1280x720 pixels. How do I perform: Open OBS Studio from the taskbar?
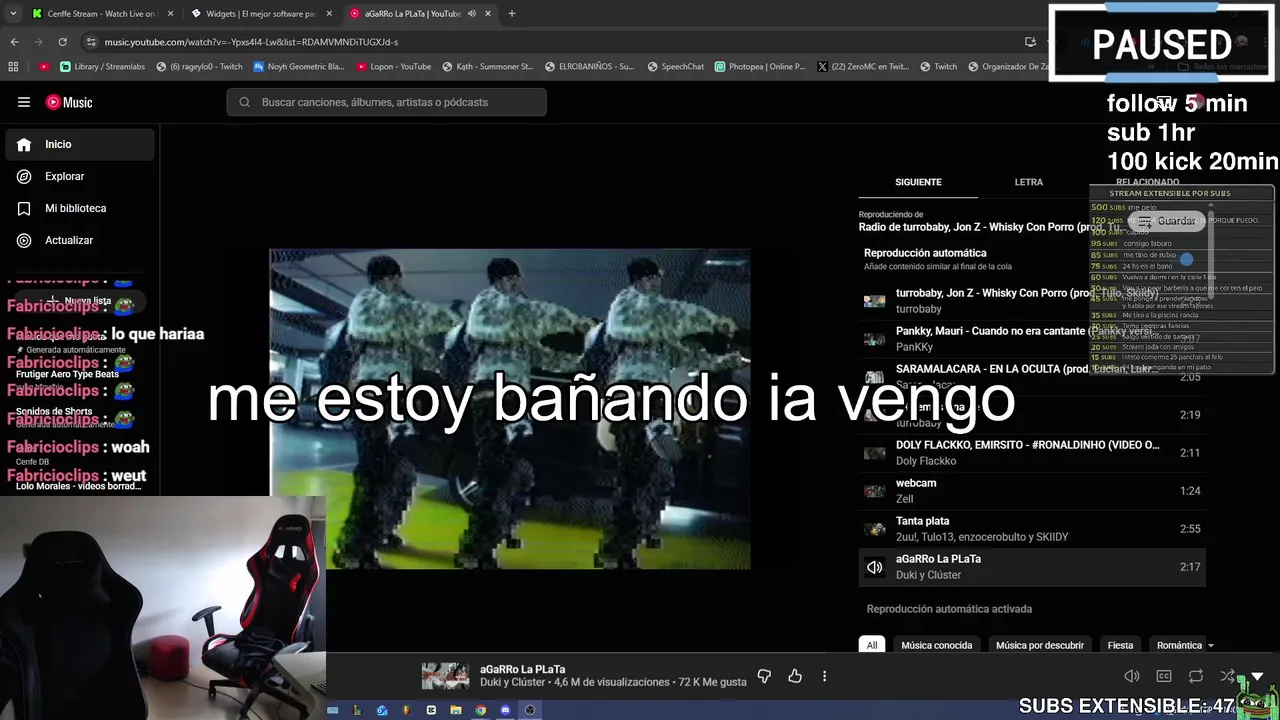[x=530, y=710]
